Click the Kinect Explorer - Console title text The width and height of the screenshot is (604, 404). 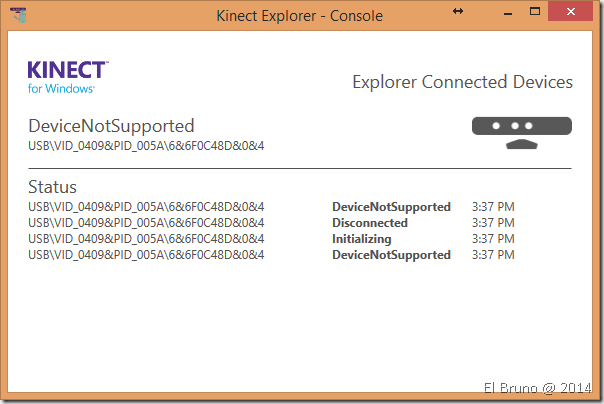click(x=301, y=15)
